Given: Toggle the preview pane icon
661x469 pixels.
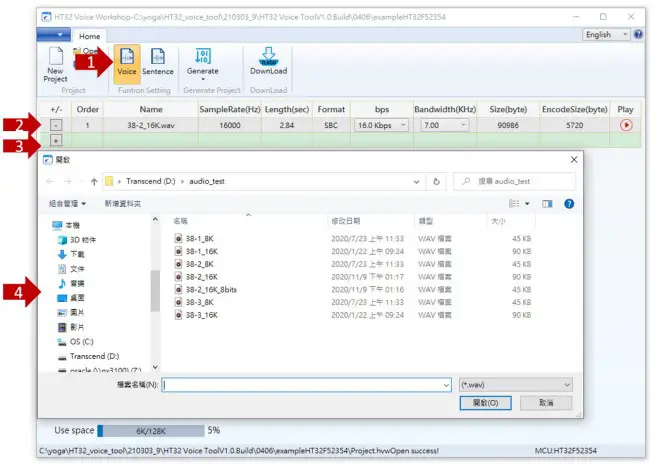Looking at the screenshot, I should [x=547, y=204].
